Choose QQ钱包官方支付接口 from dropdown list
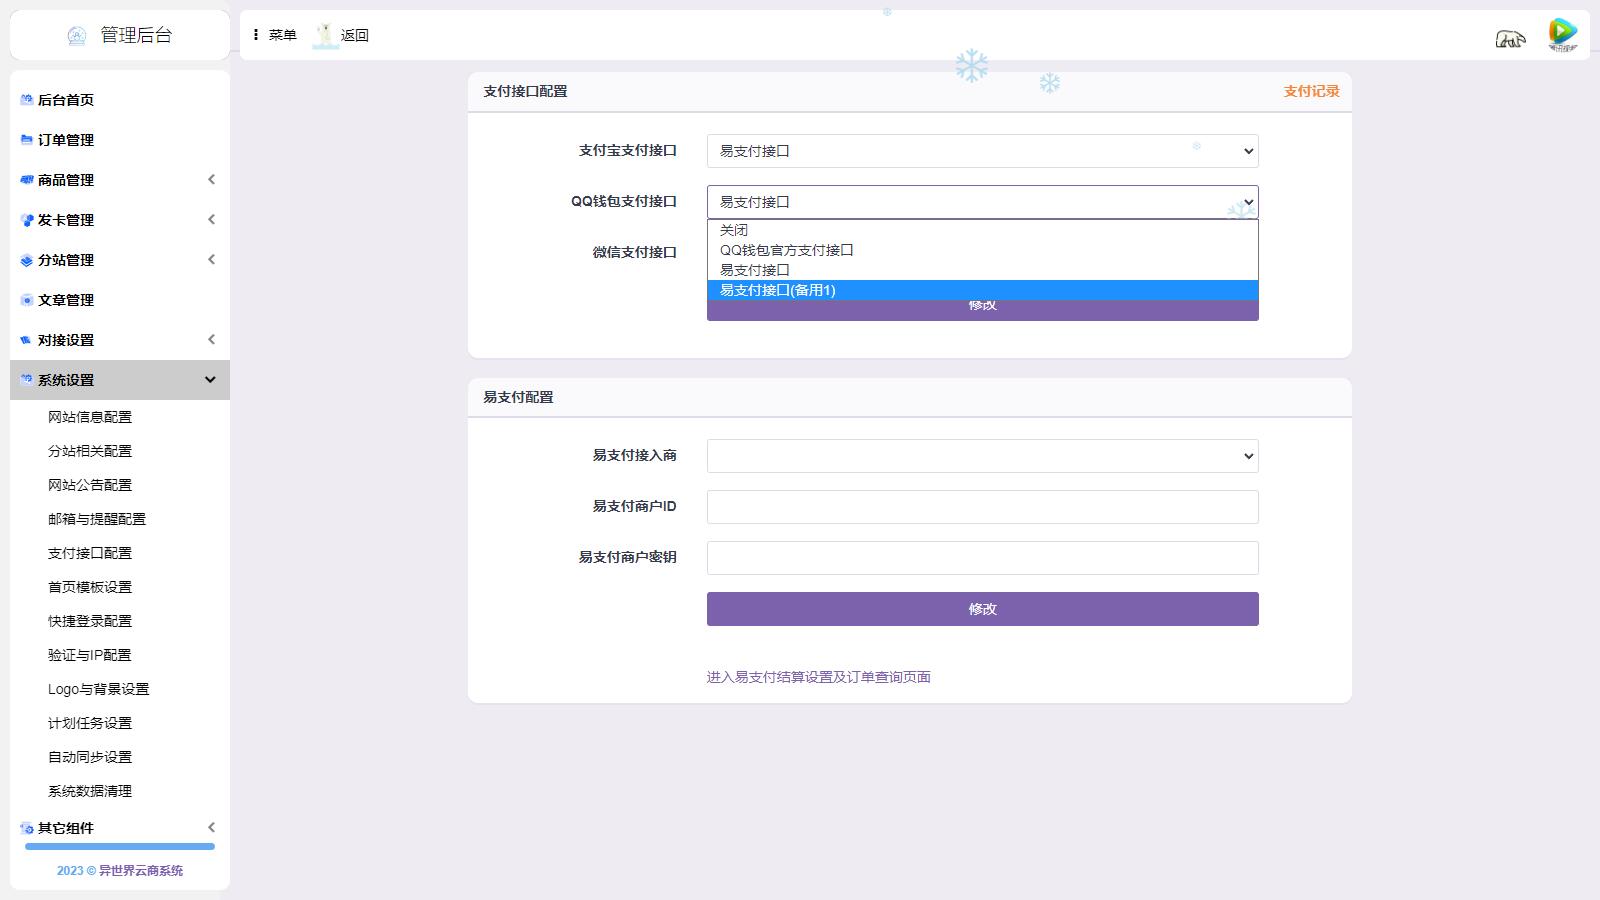 787,250
